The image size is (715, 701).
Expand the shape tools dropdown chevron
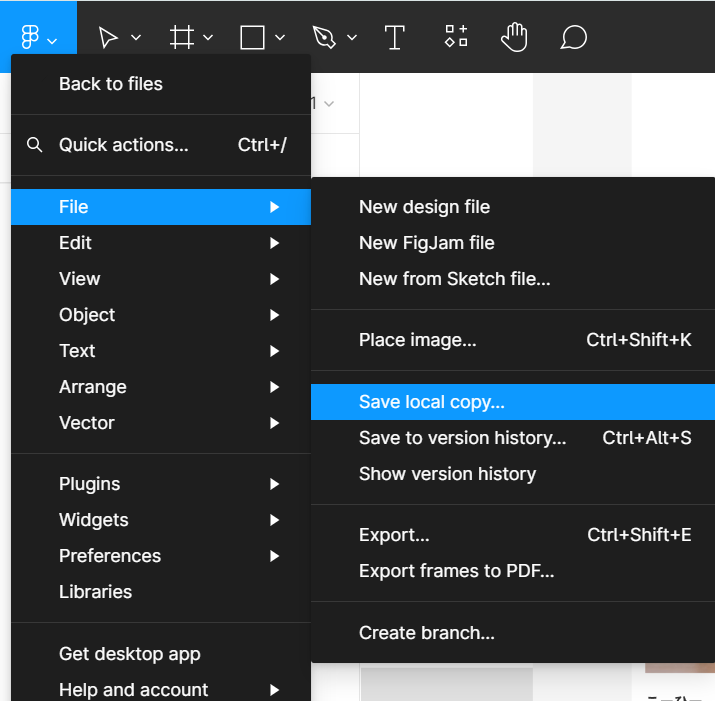pyautogui.click(x=280, y=38)
